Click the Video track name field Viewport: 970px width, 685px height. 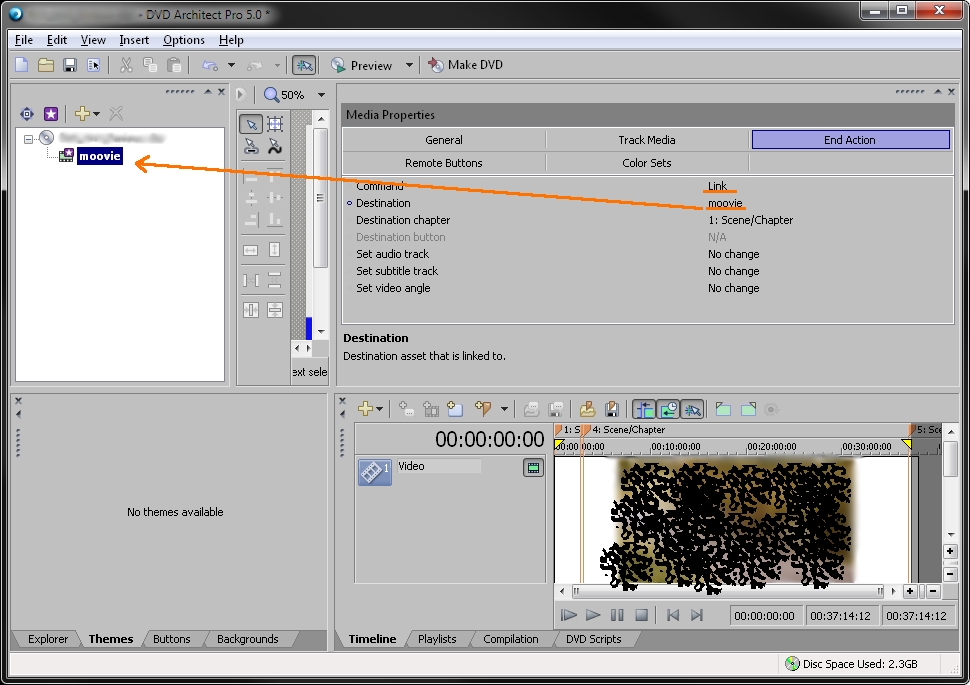pyautogui.click(x=439, y=466)
